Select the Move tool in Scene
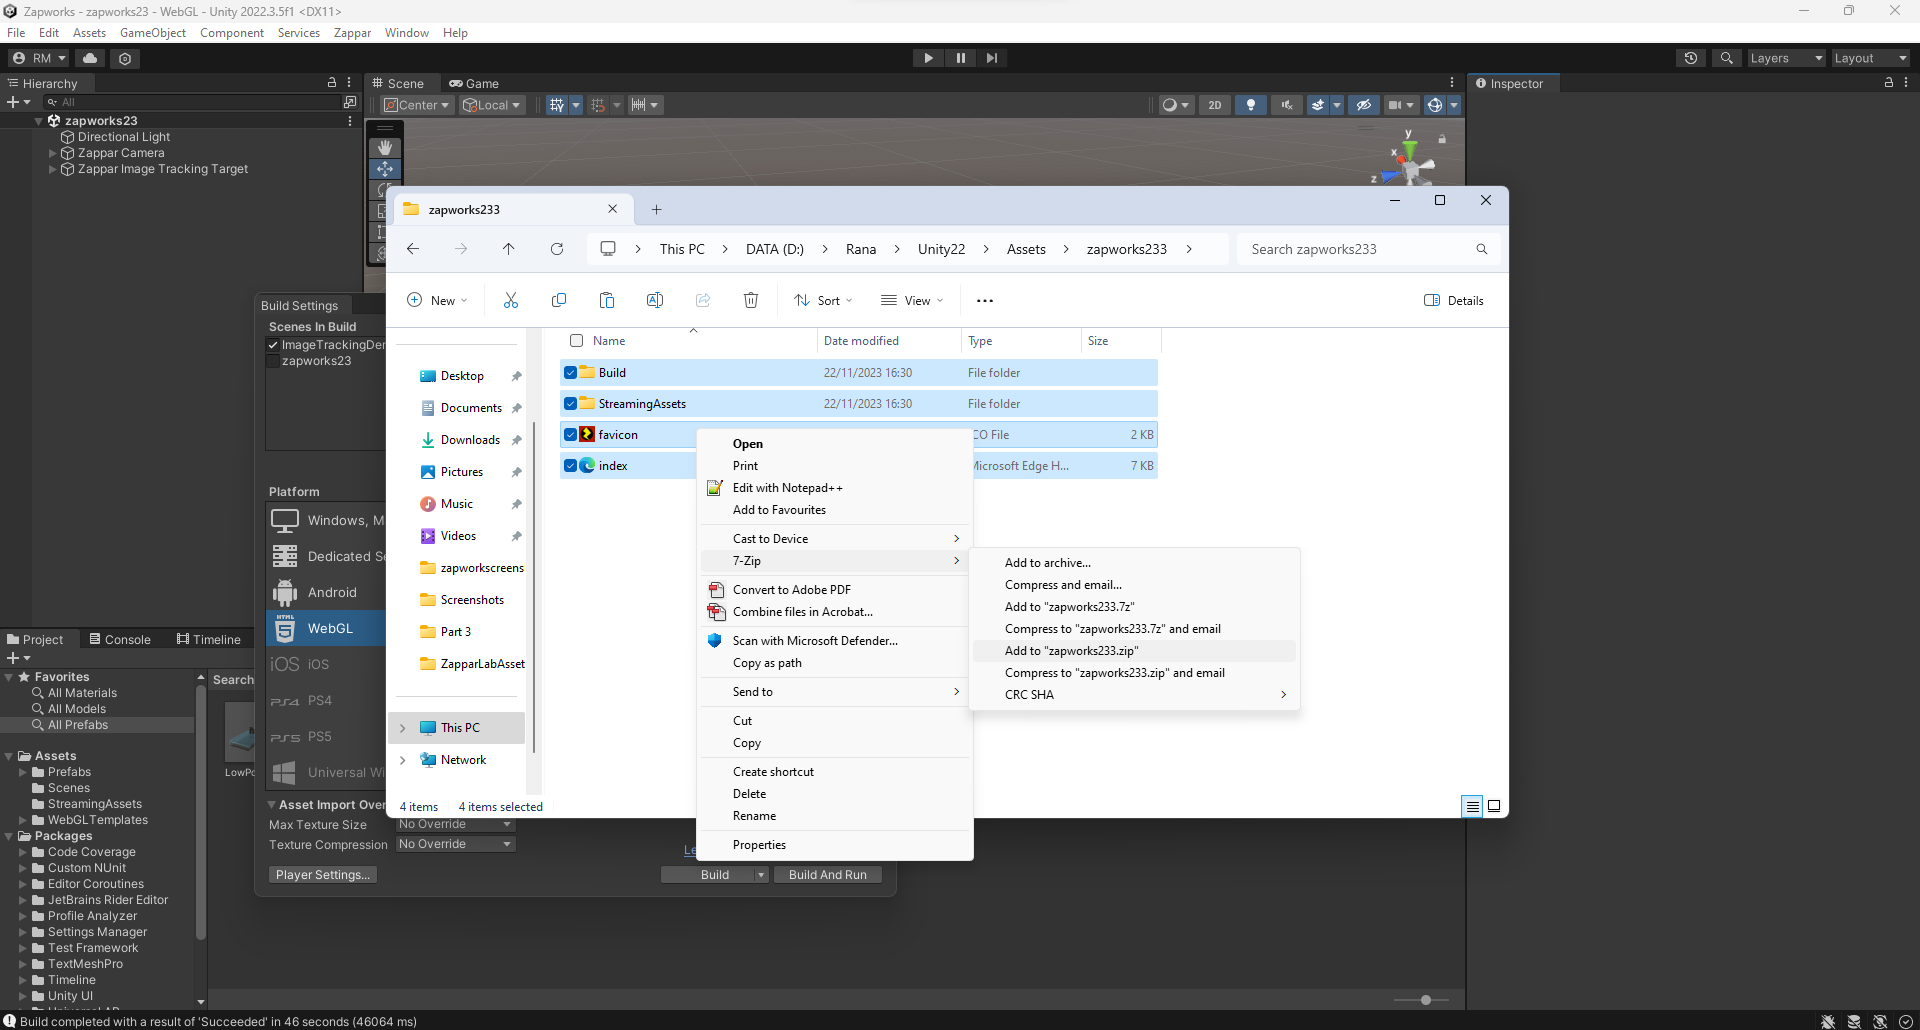 (384, 168)
